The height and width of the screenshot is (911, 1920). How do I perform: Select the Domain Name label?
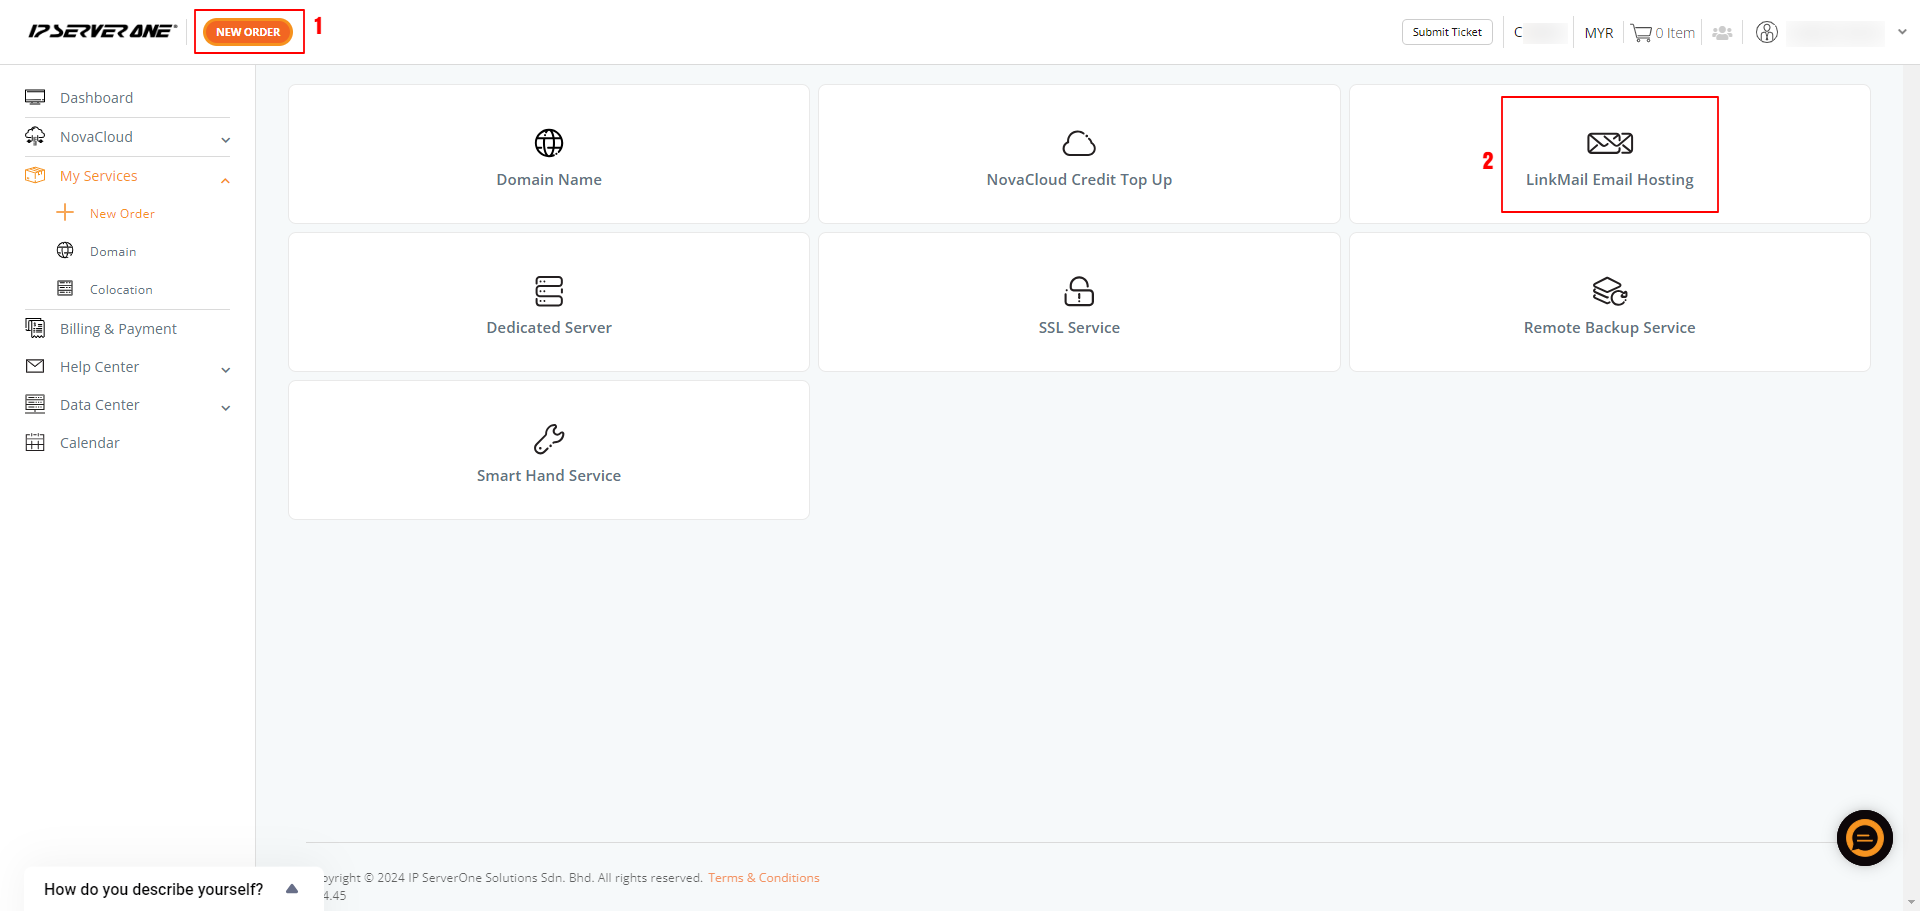[549, 180]
